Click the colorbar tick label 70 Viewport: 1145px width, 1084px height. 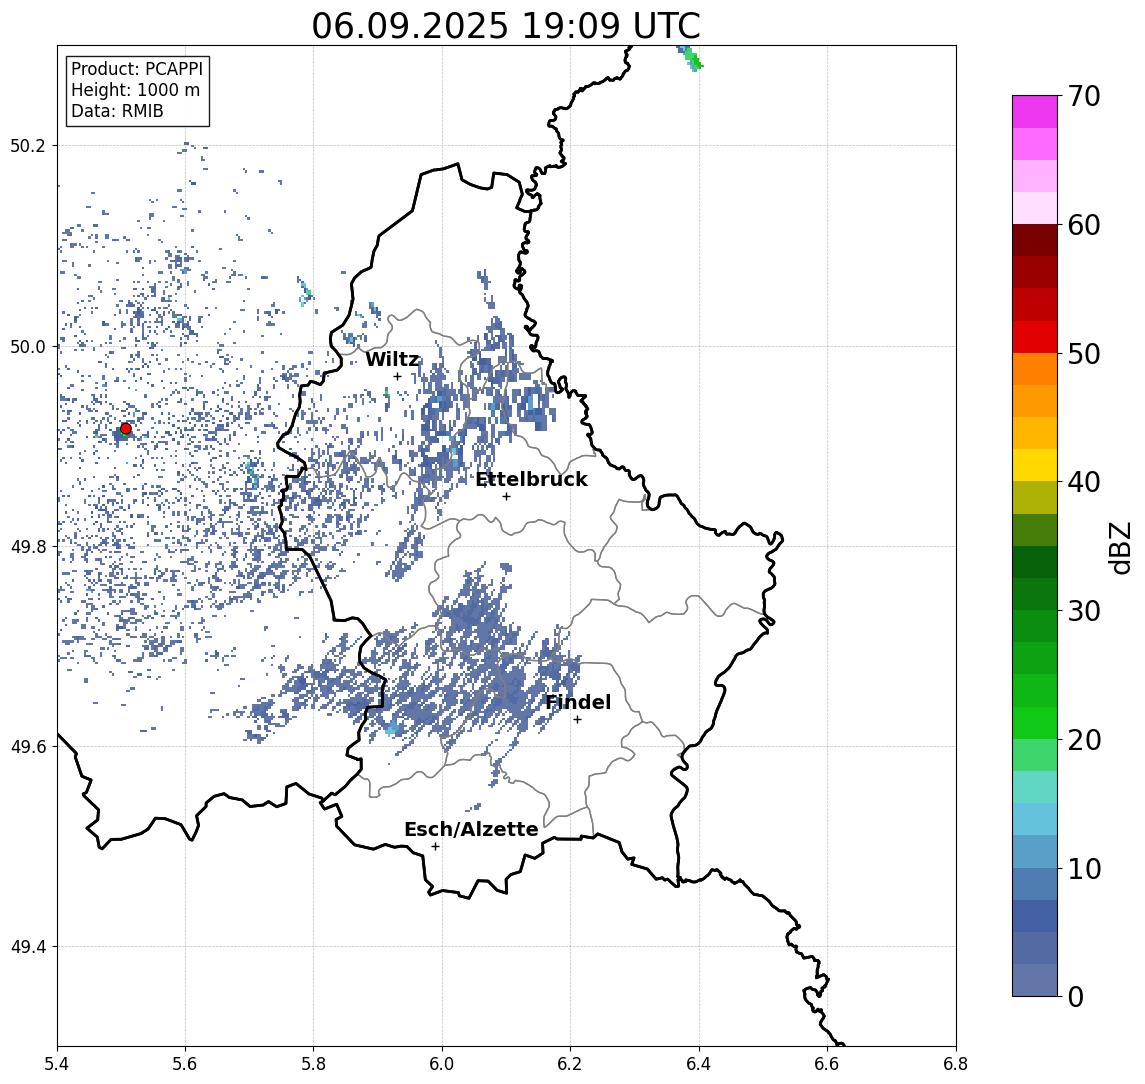coord(1084,96)
